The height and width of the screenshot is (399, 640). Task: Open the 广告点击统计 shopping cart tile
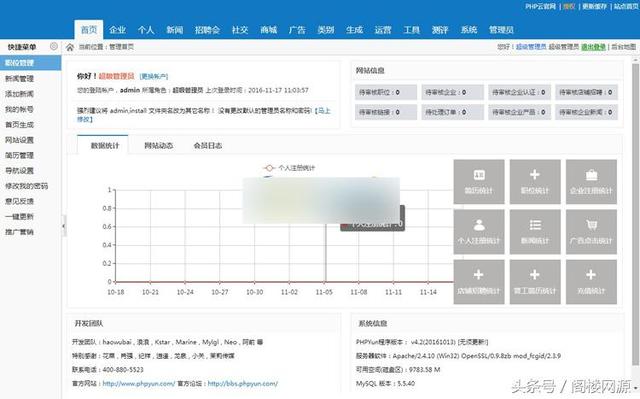pyautogui.click(x=591, y=232)
